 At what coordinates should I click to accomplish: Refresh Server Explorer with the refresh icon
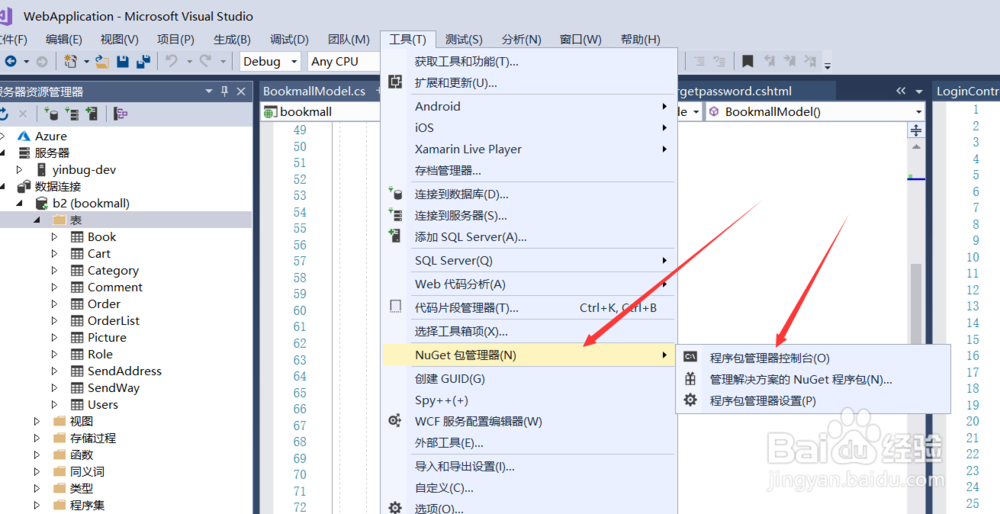(4, 114)
